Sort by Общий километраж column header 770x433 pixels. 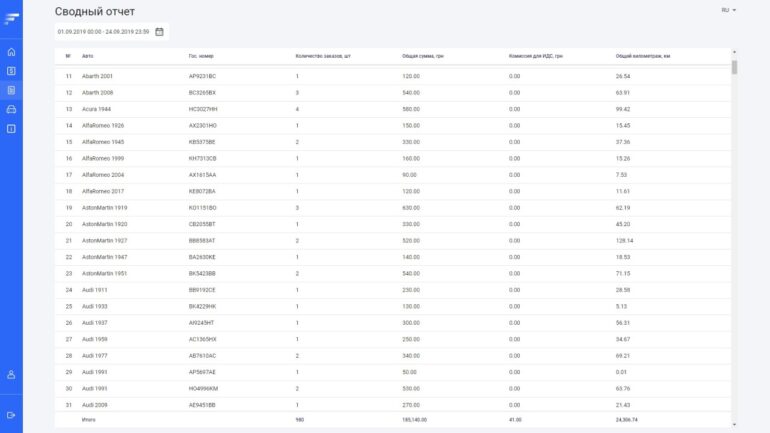(643, 56)
